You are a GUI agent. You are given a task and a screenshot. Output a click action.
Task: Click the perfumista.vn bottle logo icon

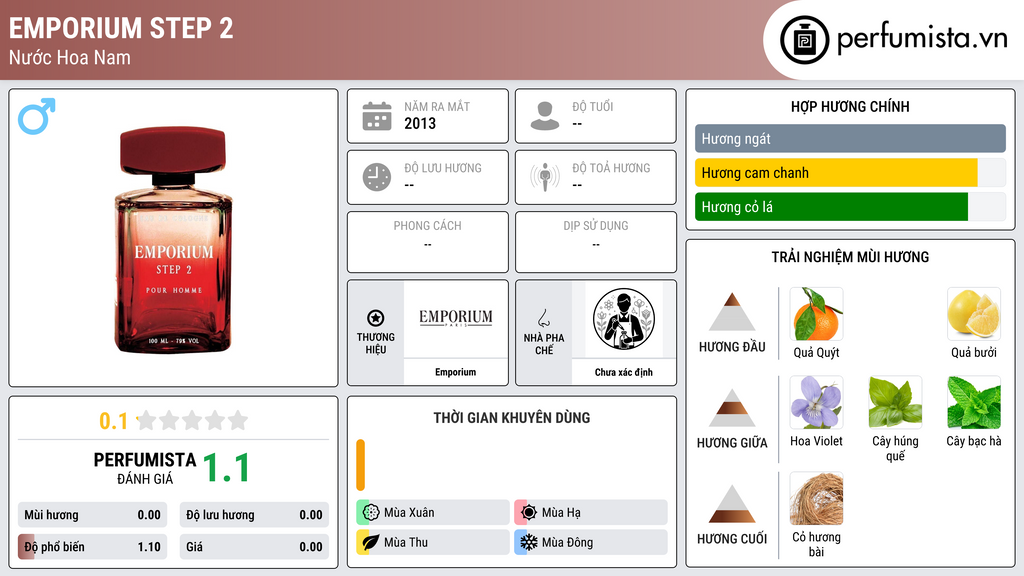tap(805, 40)
